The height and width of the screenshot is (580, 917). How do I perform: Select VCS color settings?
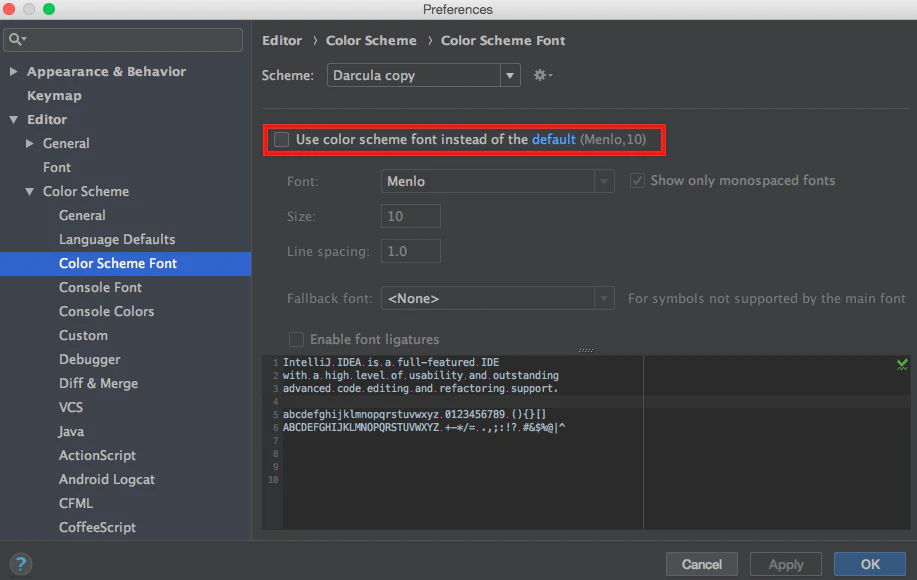click(71, 407)
